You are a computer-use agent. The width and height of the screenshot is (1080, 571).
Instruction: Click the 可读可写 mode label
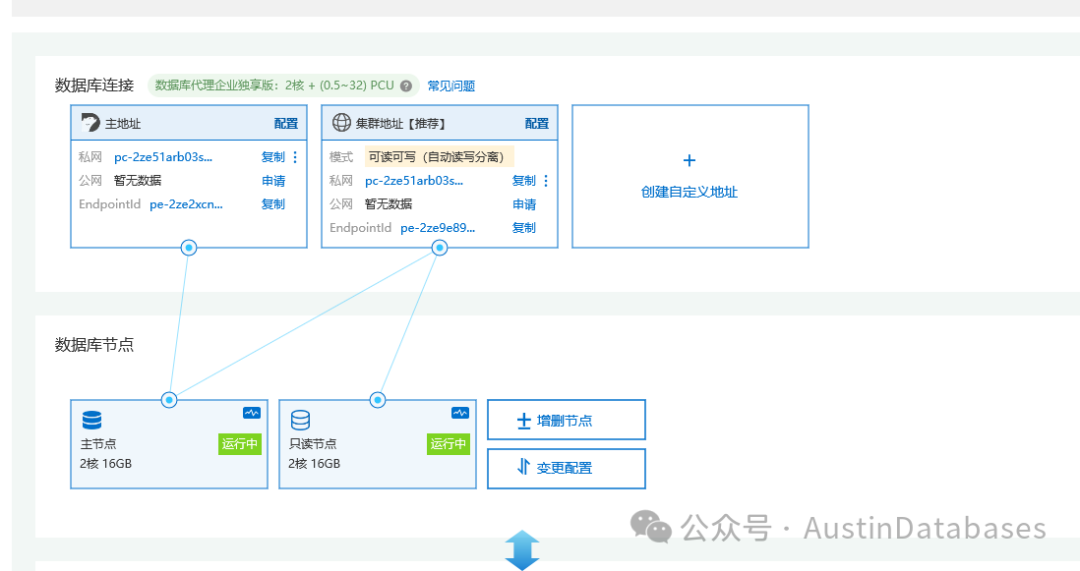coord(439,157)
